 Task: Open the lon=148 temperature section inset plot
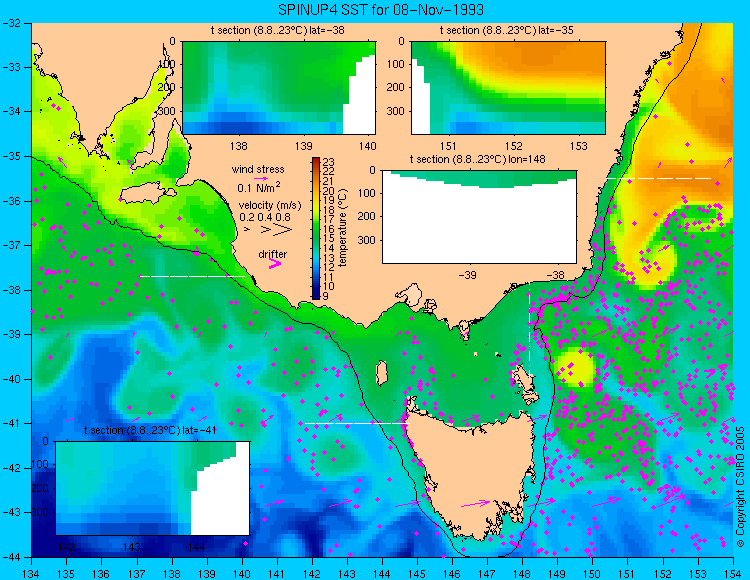[479, 217]
